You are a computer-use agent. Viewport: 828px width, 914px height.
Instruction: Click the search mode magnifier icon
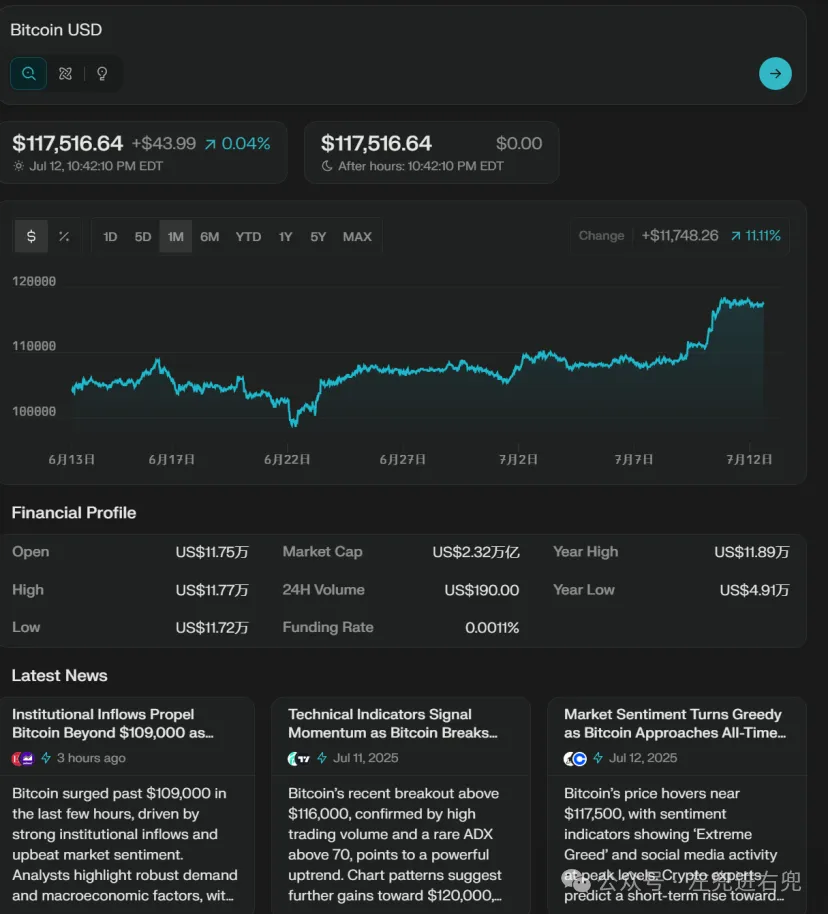pos(29,74)
